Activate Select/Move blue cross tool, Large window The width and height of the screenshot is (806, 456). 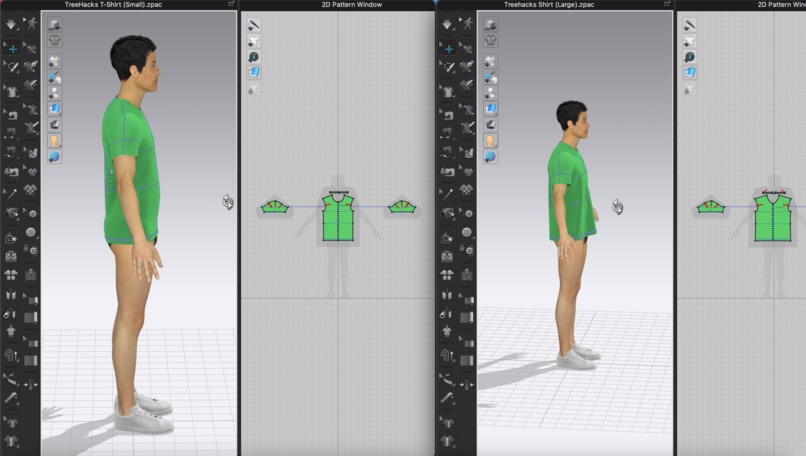pos(447,49)
